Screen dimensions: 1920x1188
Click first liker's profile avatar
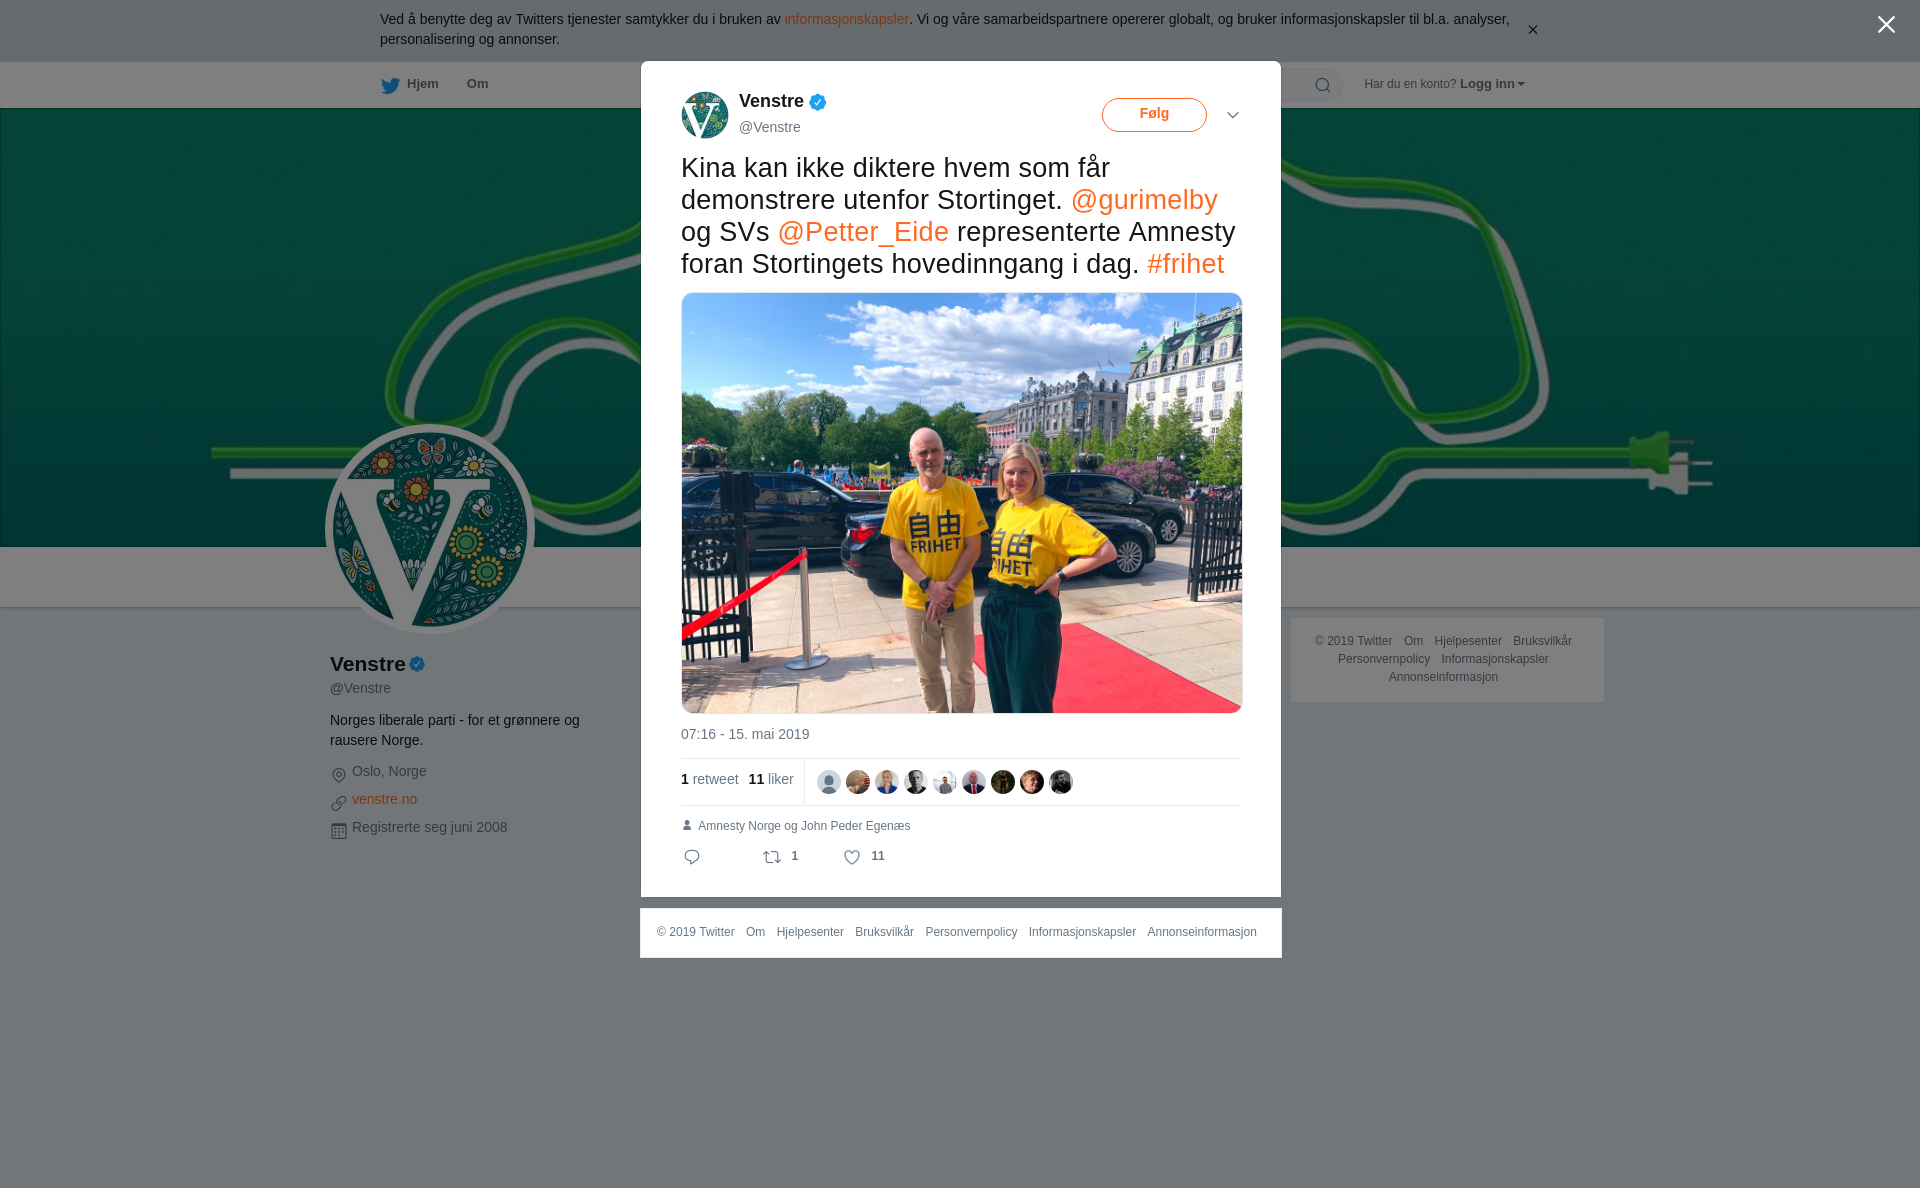pyautogui.click(x=829, y=782)
